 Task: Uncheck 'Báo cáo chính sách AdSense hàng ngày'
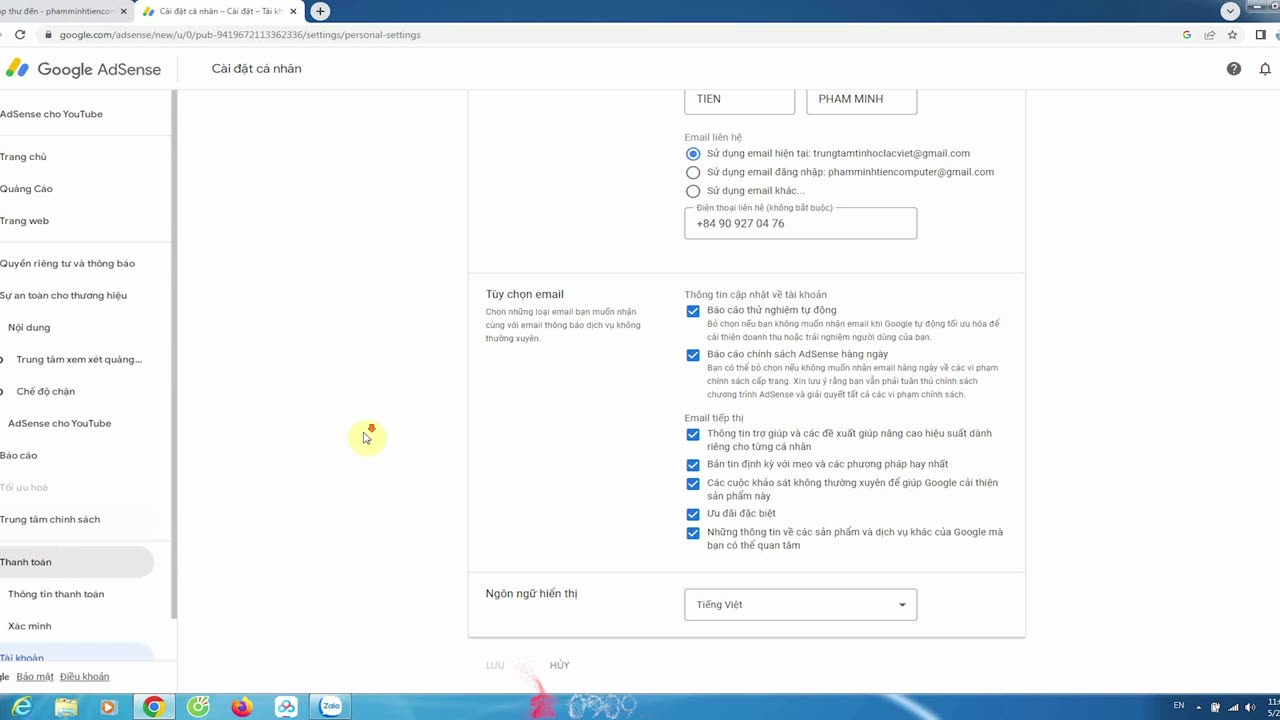[693, 355]
